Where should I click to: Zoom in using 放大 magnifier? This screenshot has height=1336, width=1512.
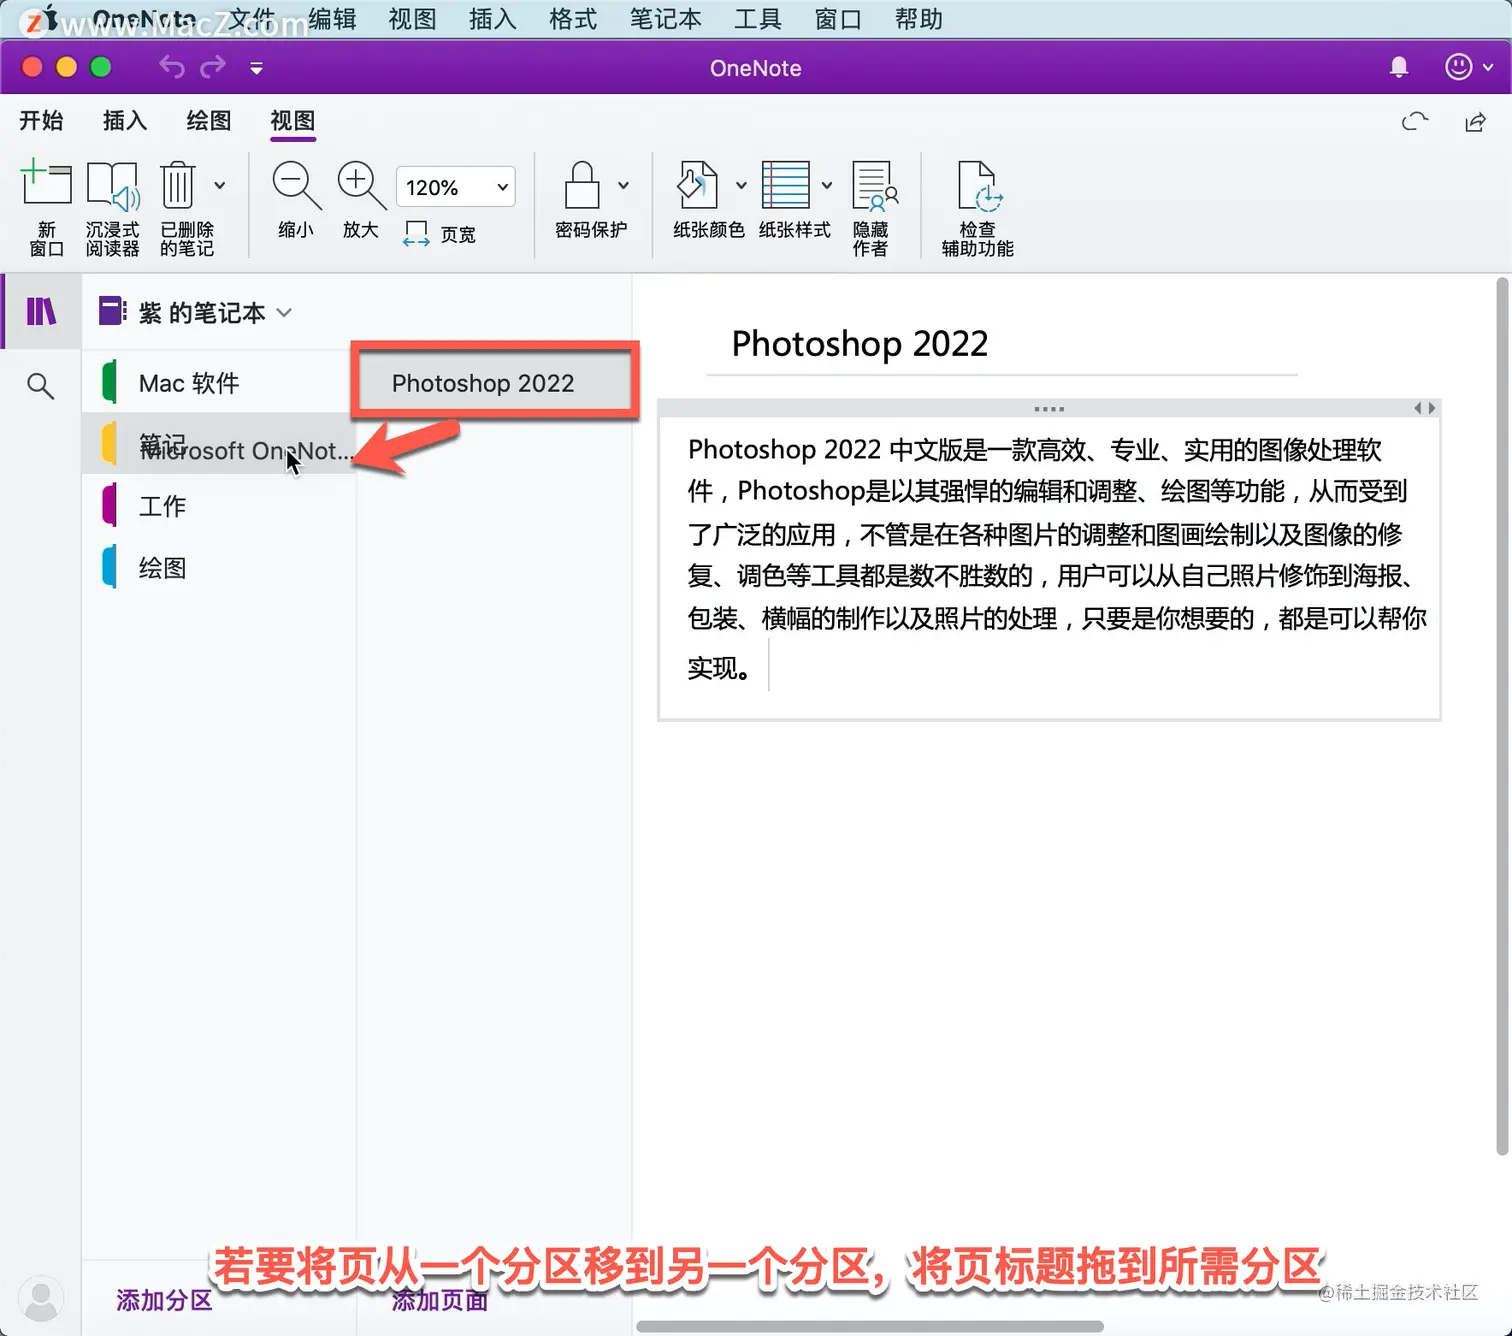(x=361, y=199)
